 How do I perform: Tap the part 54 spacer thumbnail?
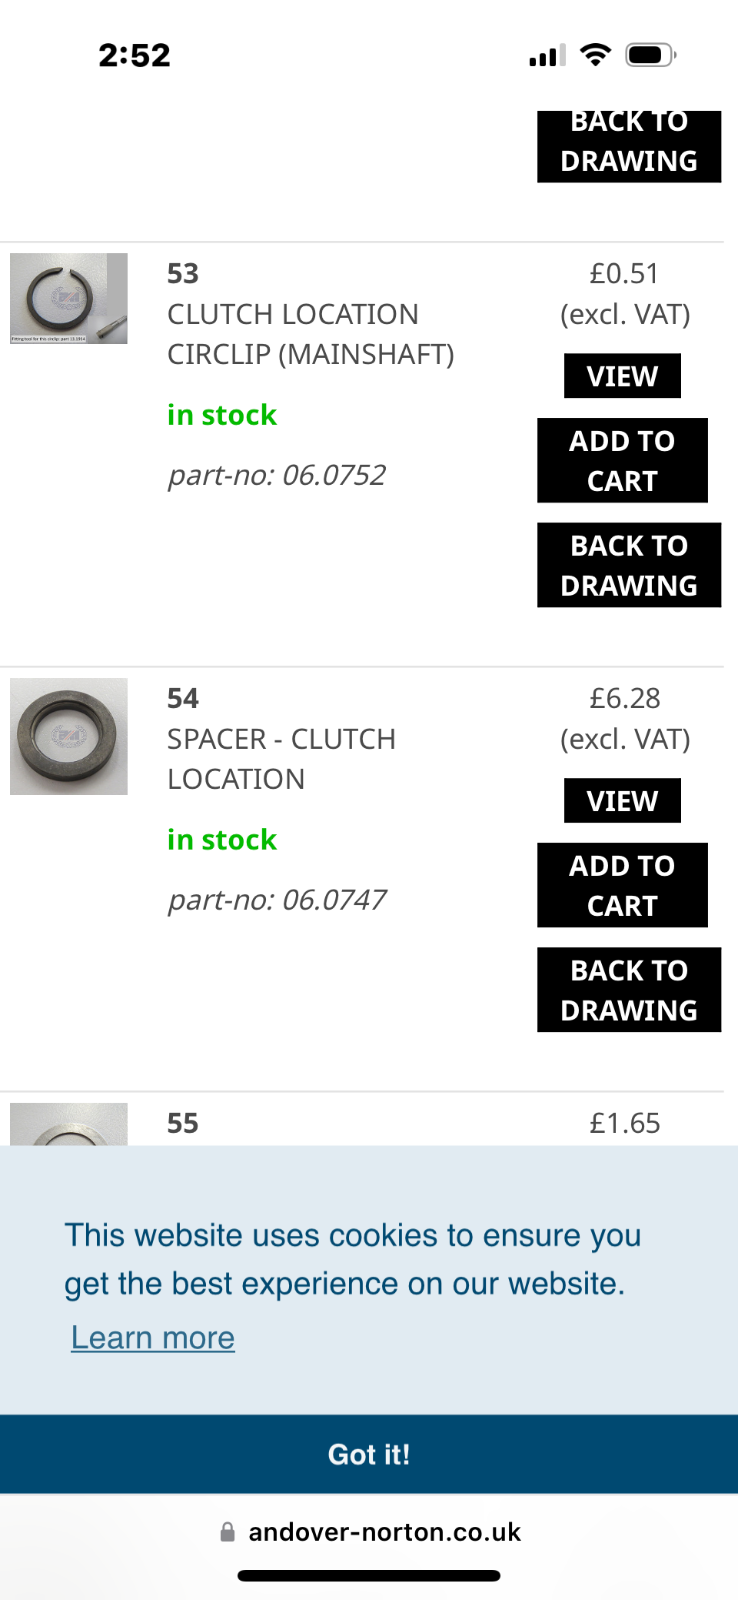point(69,736)
